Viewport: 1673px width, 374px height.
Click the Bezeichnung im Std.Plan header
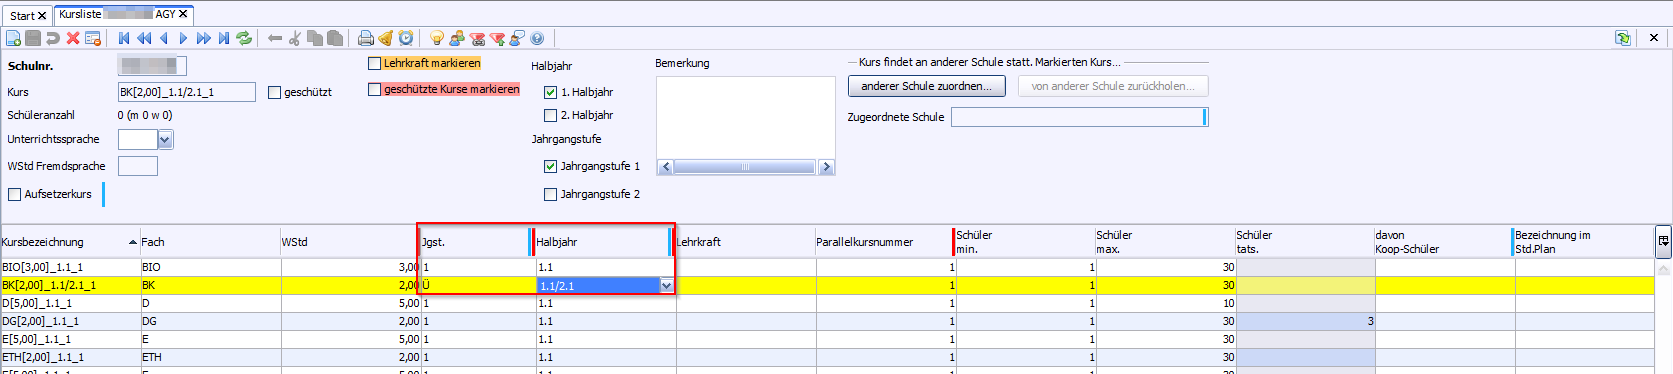tap(1584, 242)
